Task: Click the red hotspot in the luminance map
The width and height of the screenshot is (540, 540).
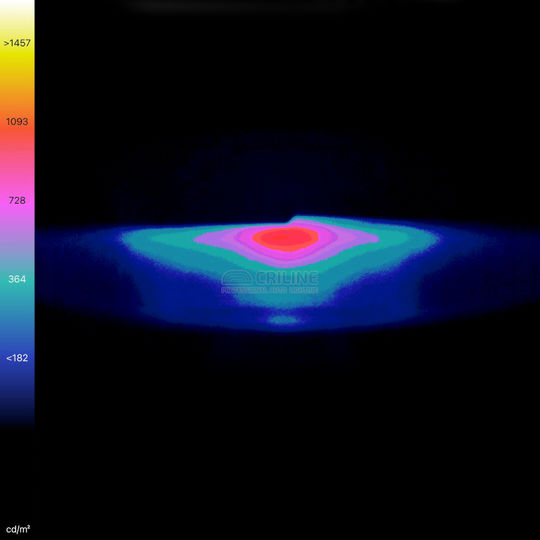Action: click(285, 238)
